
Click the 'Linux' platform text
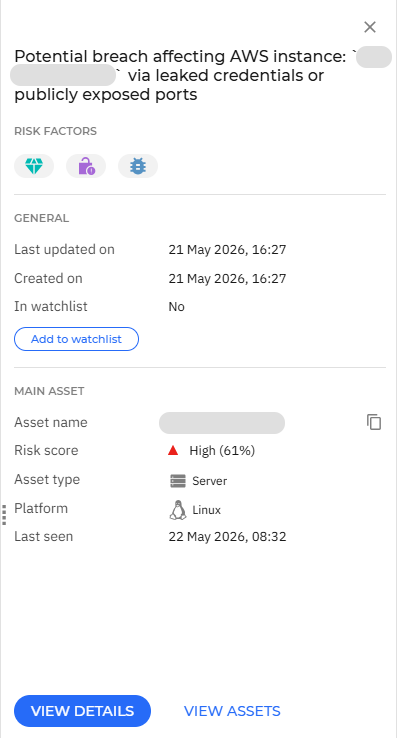tap(207, 510)
